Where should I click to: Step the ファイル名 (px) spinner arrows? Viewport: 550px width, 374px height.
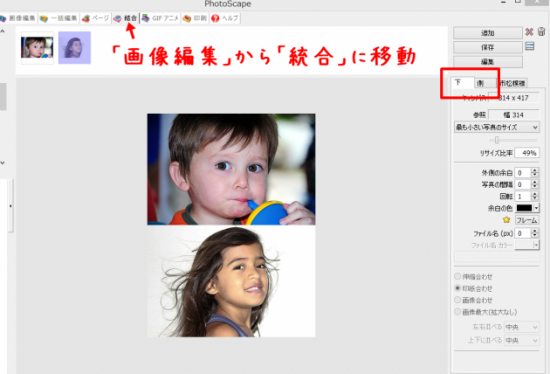(535, 233)
